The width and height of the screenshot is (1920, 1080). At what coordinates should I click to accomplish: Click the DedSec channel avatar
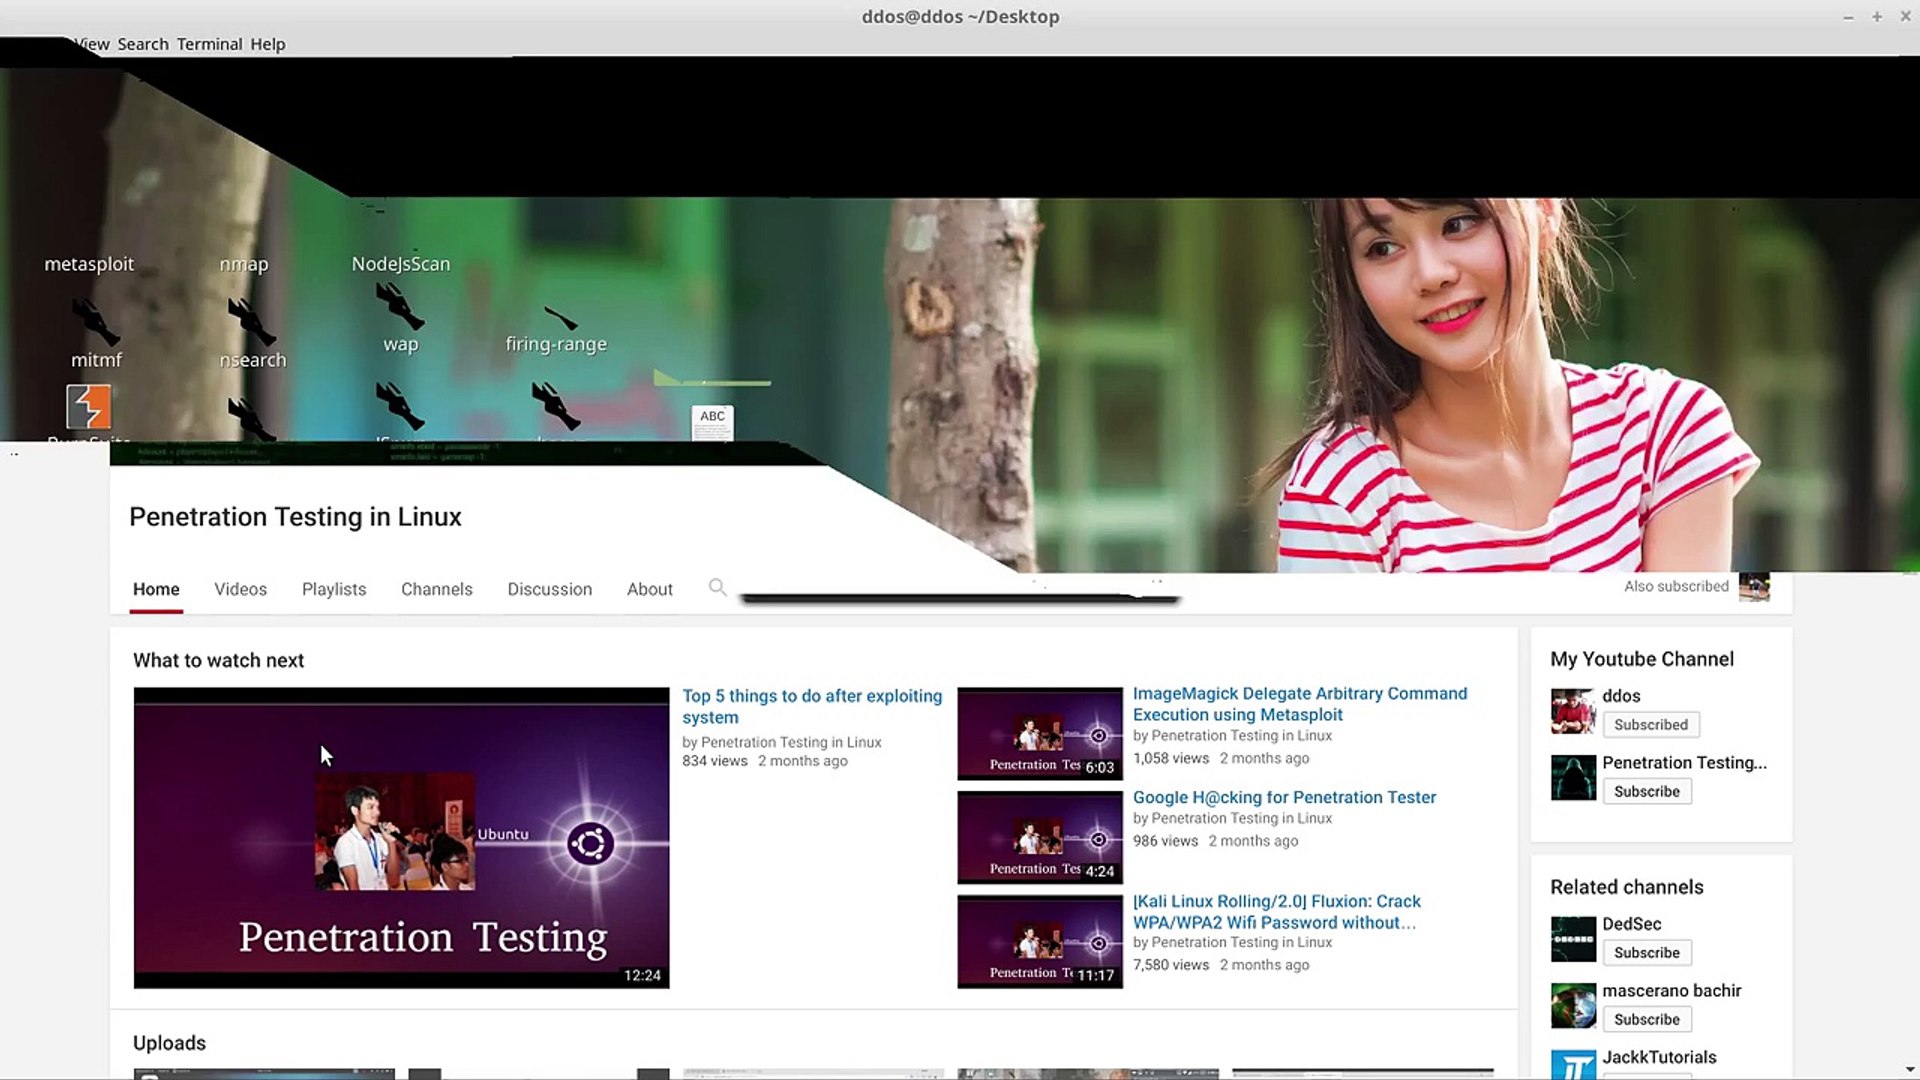1573,939
